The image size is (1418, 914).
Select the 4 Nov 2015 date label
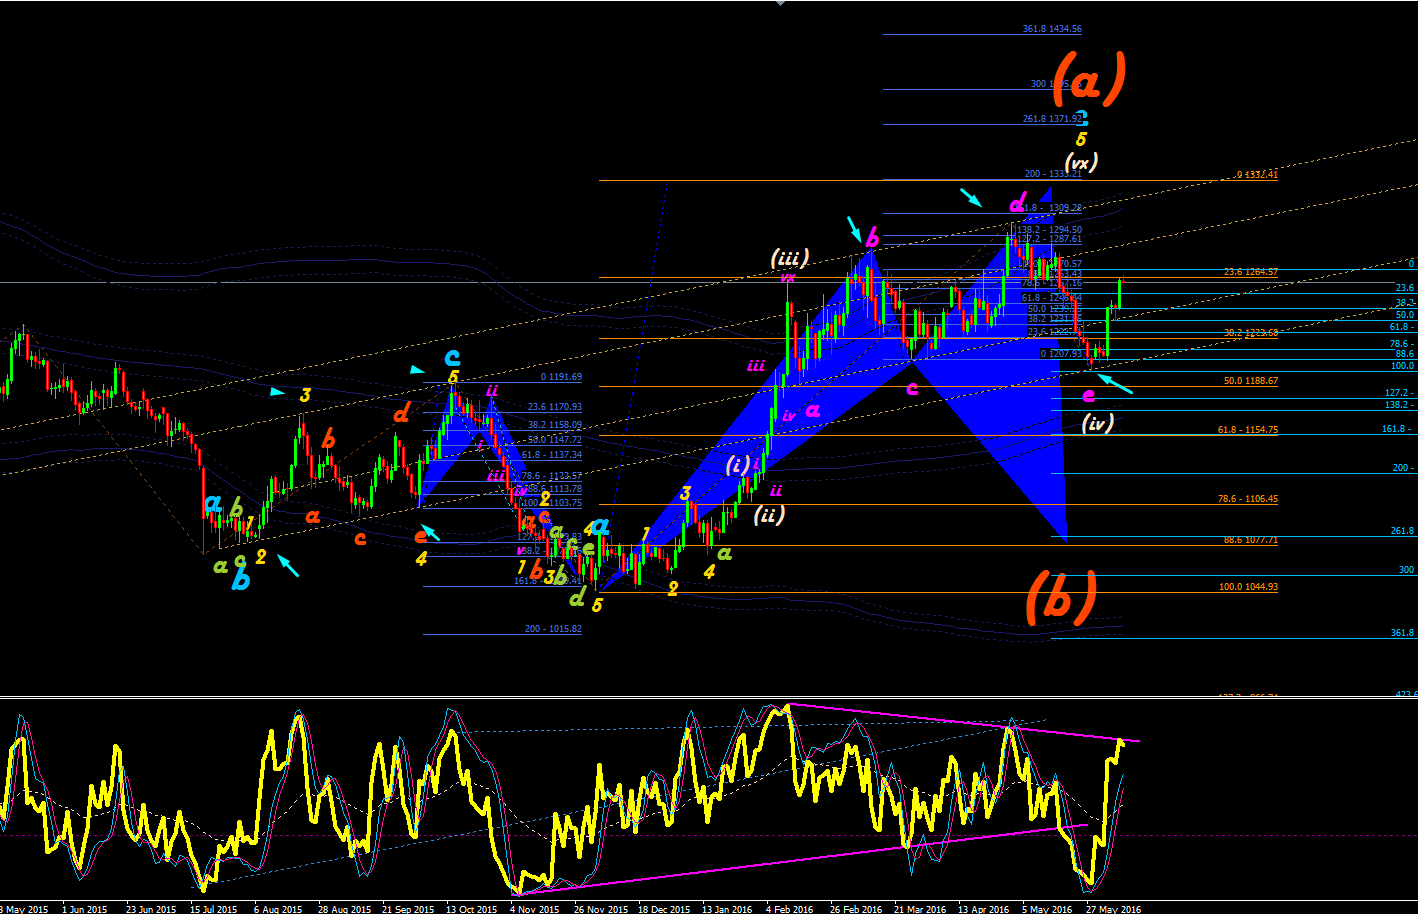pos(534,909)
